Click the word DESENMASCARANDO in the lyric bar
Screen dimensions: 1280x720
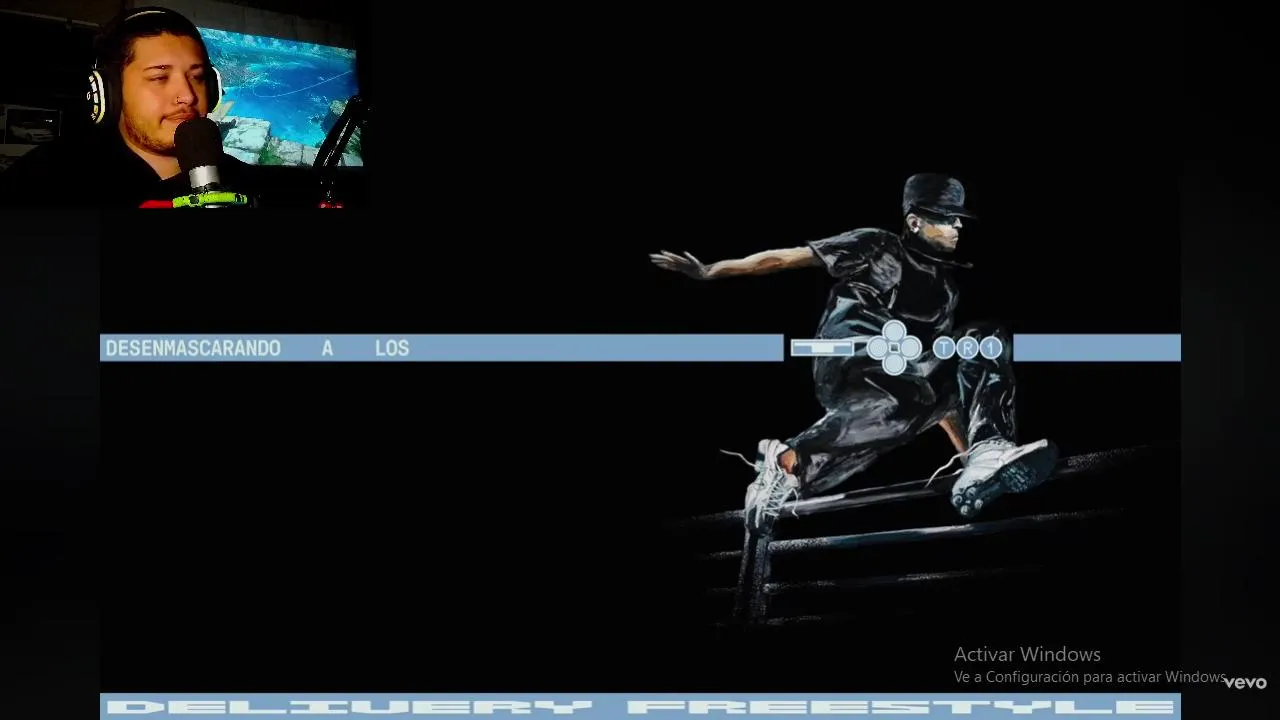pyautogui.click(x=193, y=348)
